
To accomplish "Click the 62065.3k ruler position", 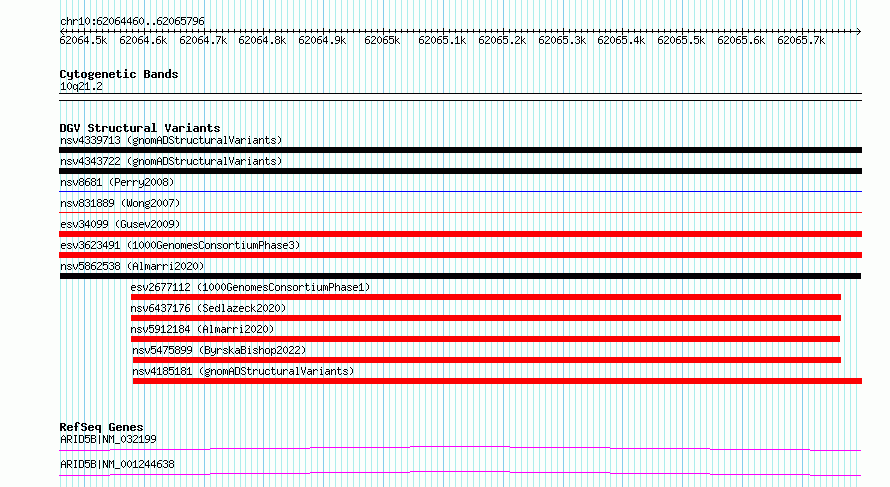I will (562, 40).
